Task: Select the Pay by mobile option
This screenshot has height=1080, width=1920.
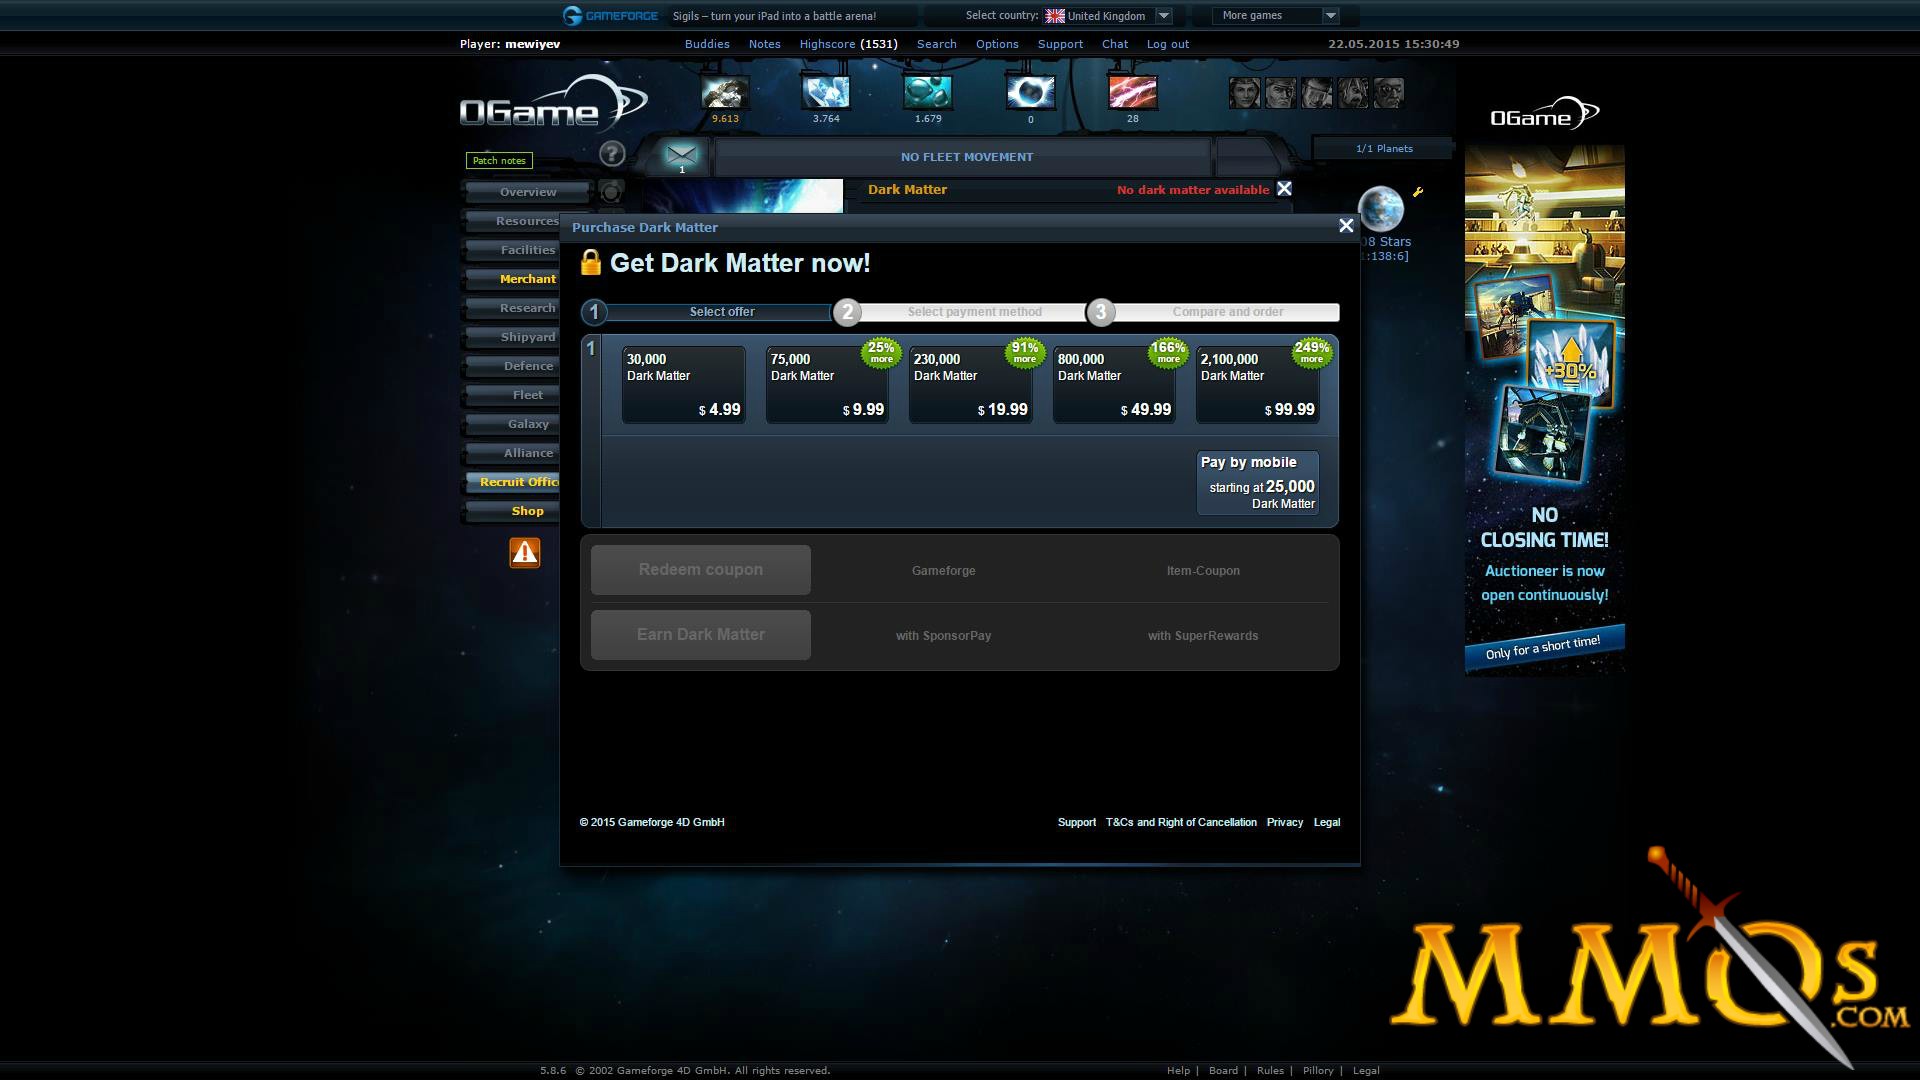Action: [x=1258, y=483]
